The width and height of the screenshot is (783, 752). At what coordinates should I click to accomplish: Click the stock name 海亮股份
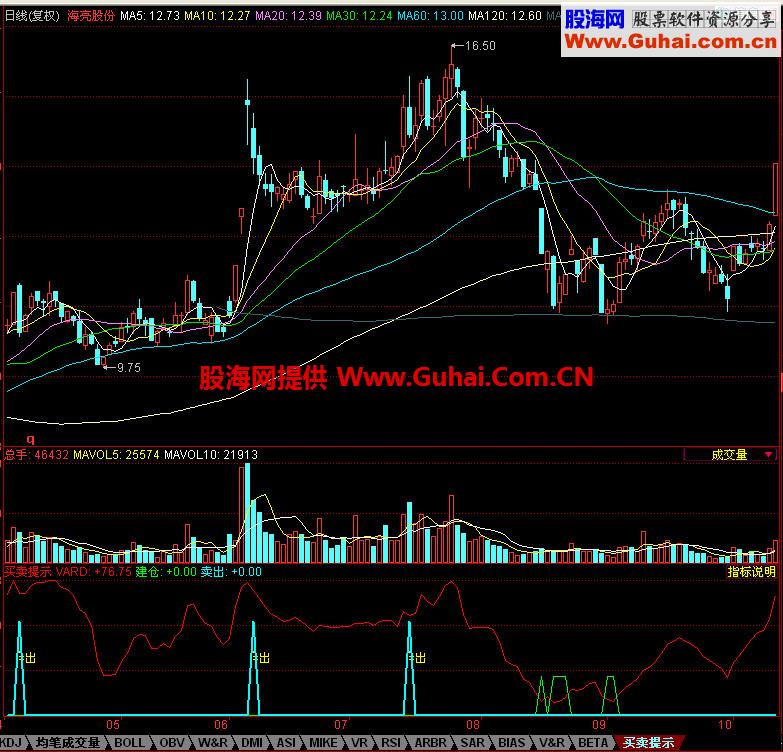pyautogui.click(x=91, y=16)
